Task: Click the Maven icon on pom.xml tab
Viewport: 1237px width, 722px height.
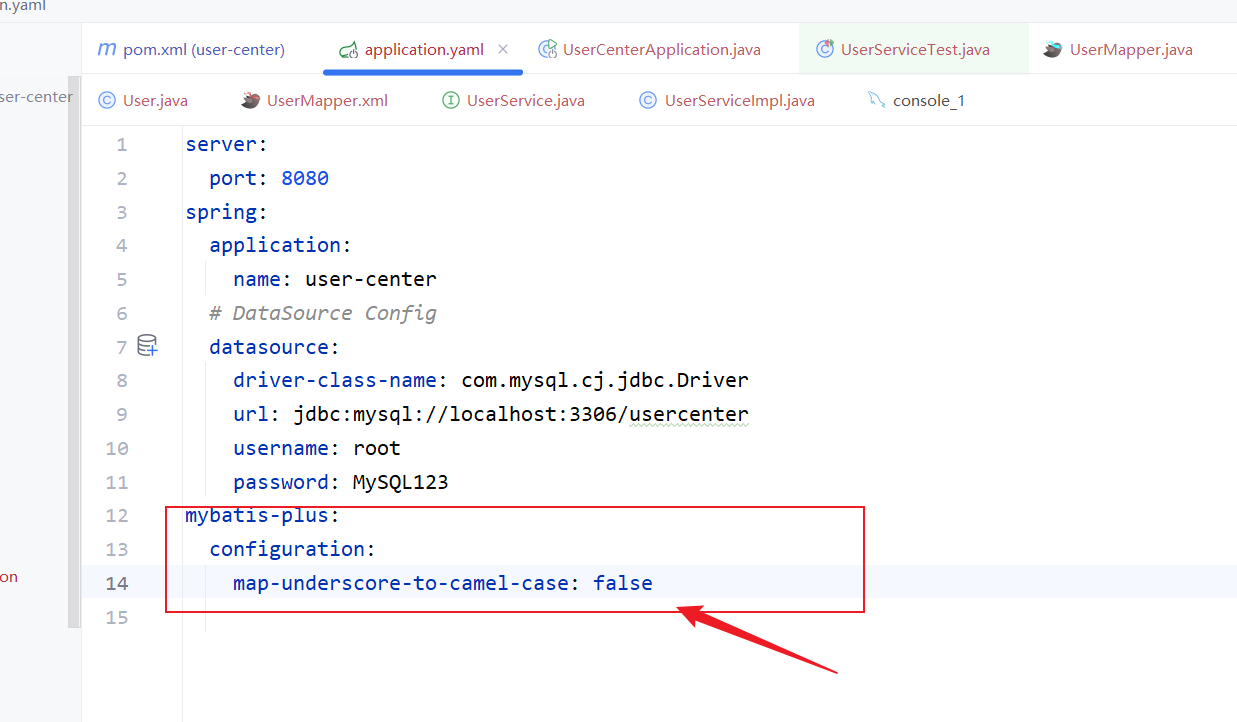Action: (107, 49)
